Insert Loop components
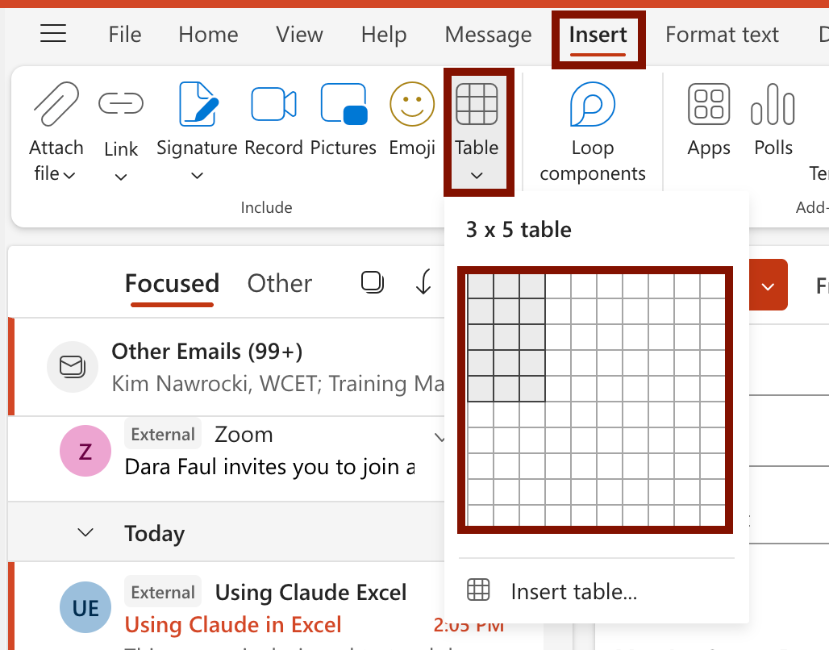Viewport: 829px width, 650px height. tap(592, 103)
